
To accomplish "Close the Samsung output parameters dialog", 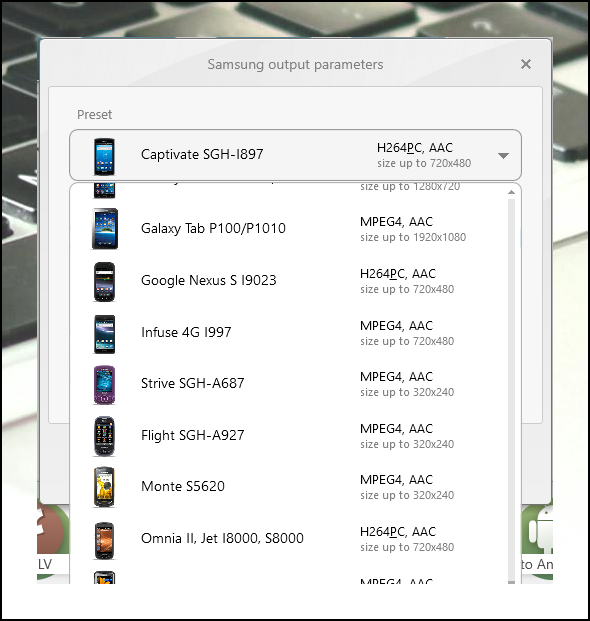I will (525, 64).
